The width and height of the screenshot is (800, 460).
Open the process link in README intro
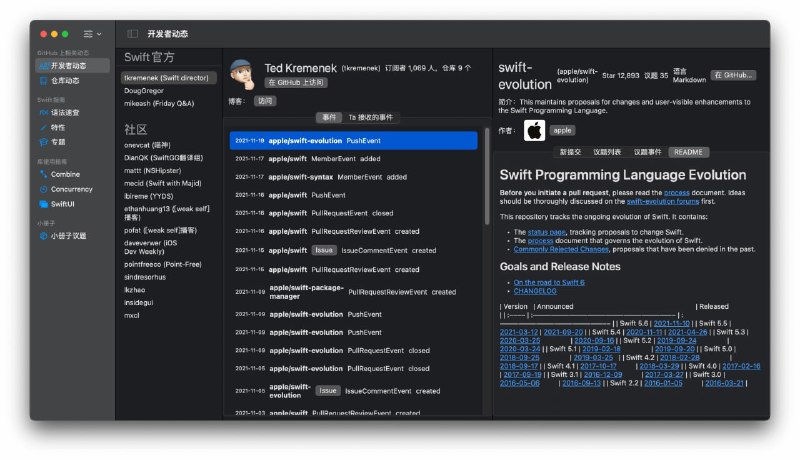pos(677,193)
